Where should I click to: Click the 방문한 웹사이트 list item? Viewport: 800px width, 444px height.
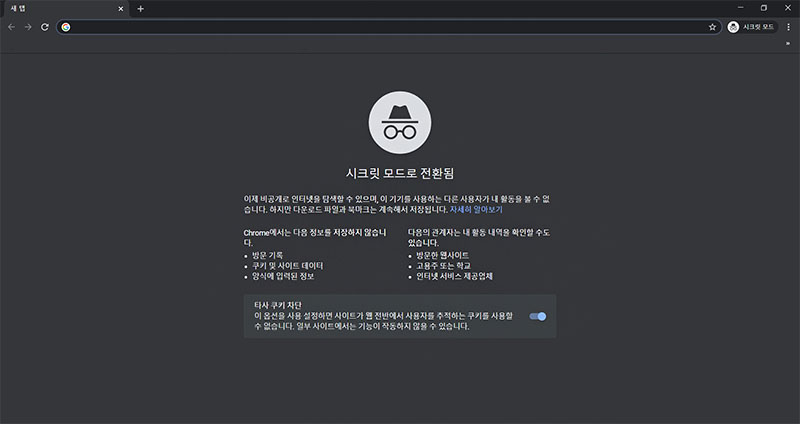coord(442,255)
